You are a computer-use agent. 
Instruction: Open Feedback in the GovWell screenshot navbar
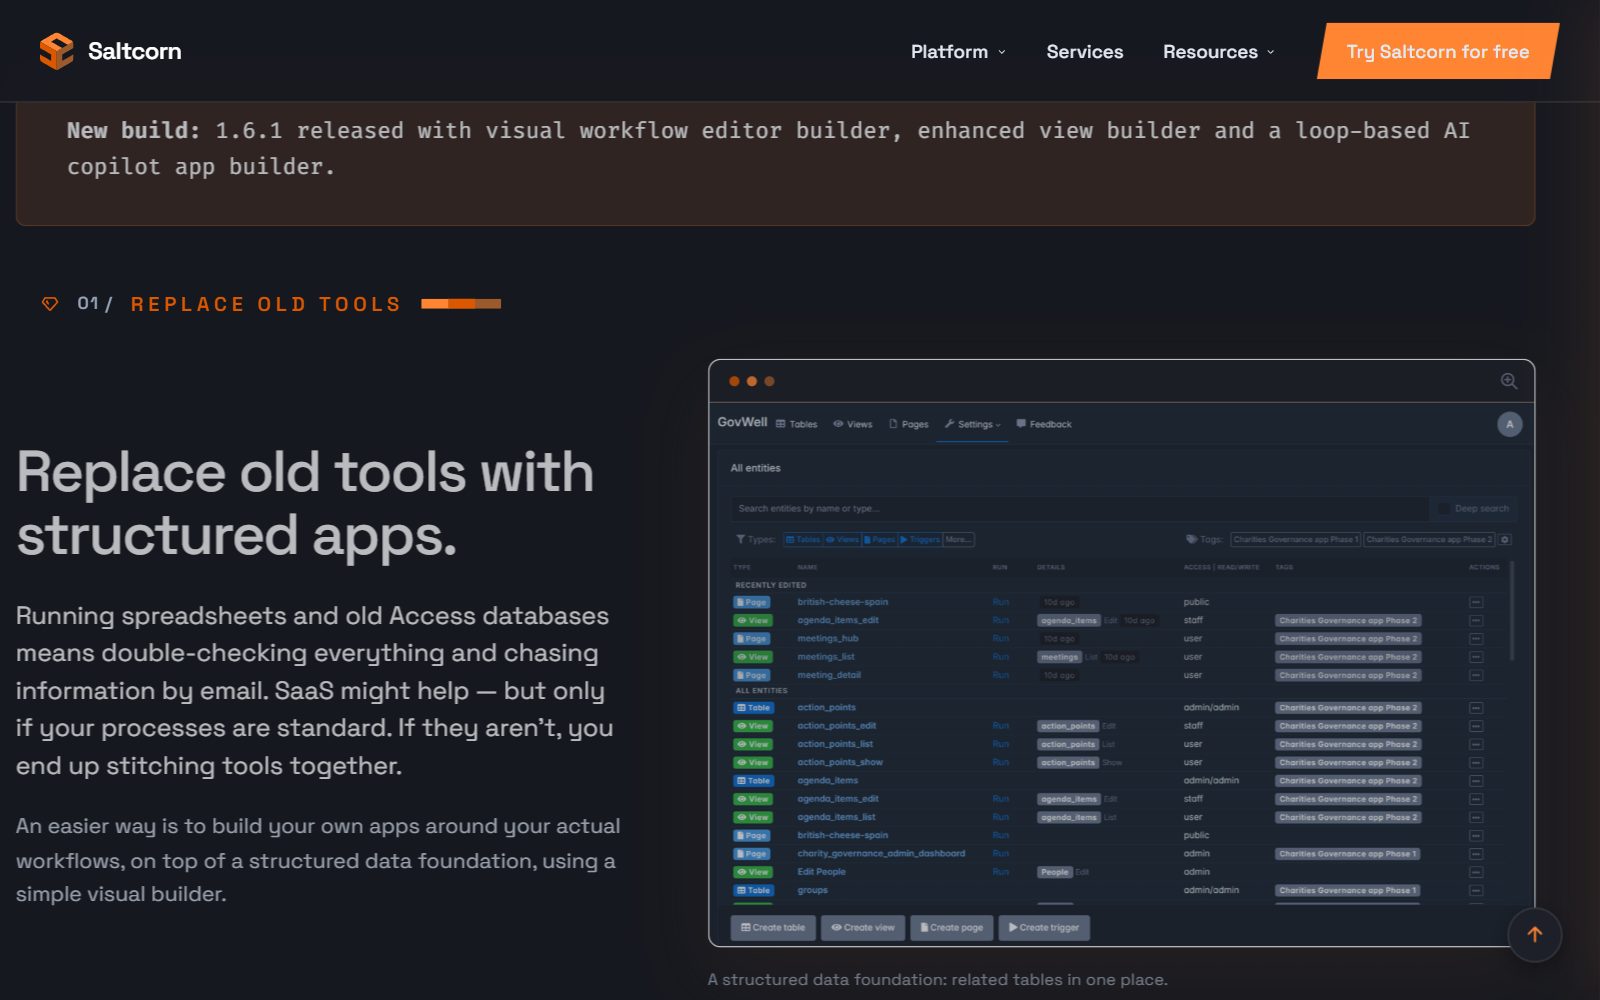[x=1044, y=424]
